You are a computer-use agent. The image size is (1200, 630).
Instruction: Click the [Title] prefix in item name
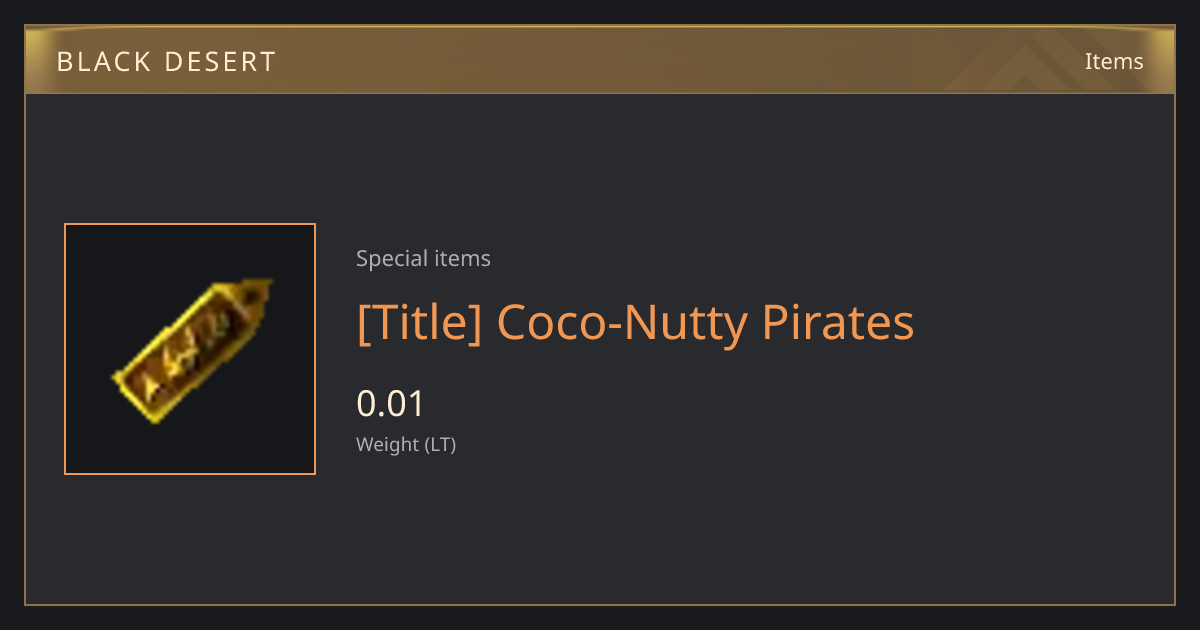pos(420,323)
